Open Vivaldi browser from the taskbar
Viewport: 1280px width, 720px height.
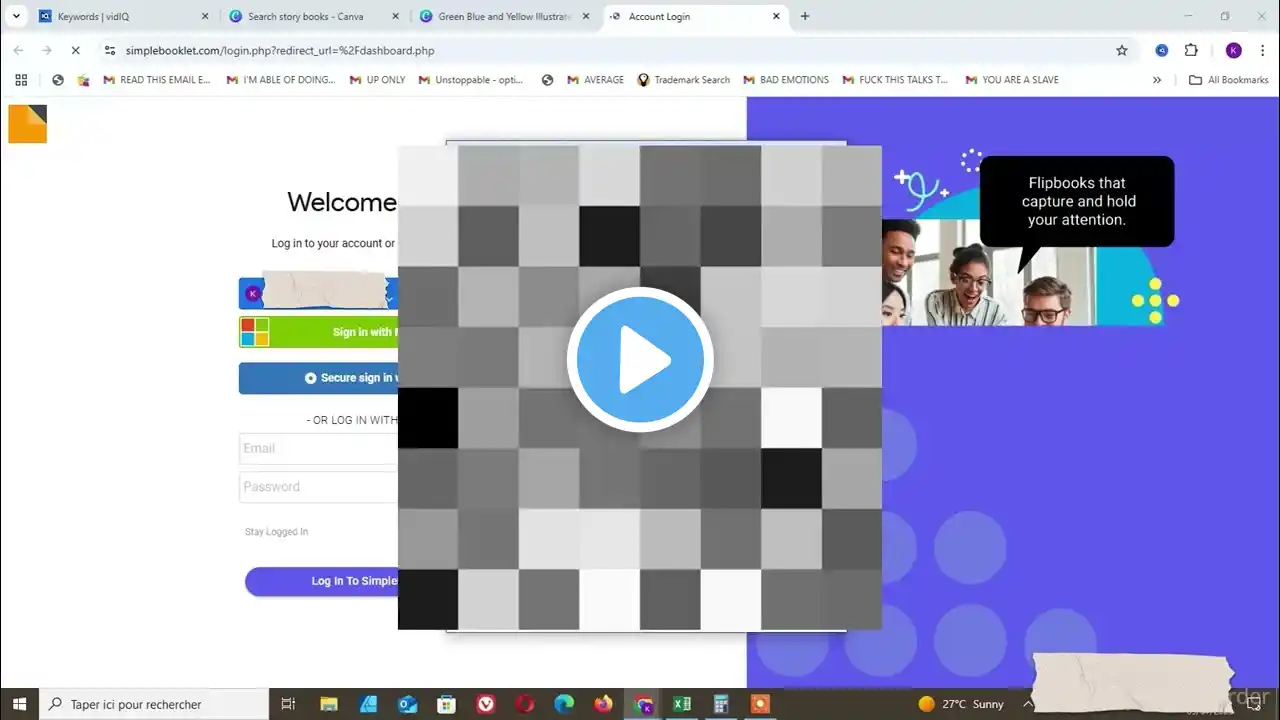click(x=486, y=704)
